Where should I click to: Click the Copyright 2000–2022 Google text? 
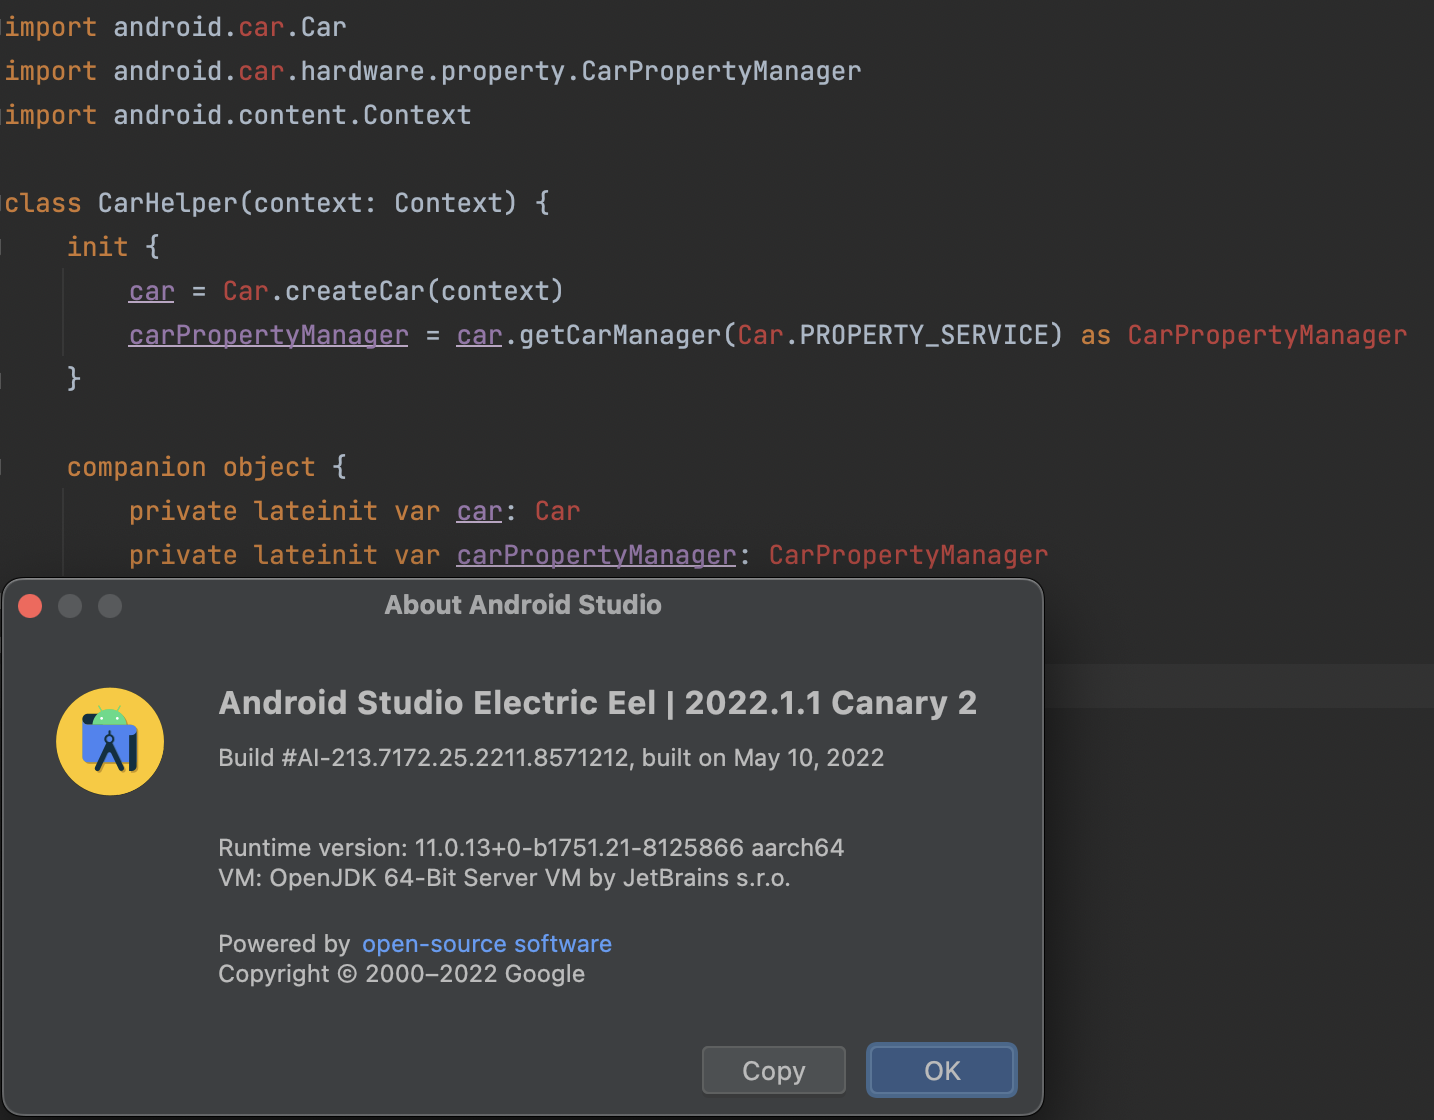tap(401, 974)
